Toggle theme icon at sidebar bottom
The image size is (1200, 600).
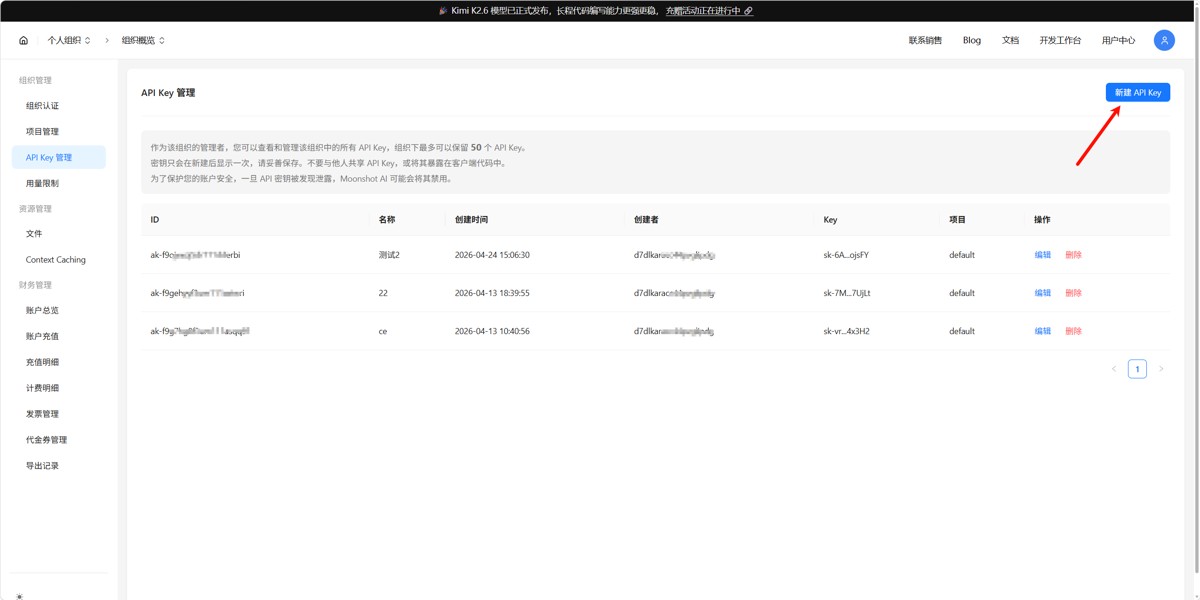(x=19, y=596)
